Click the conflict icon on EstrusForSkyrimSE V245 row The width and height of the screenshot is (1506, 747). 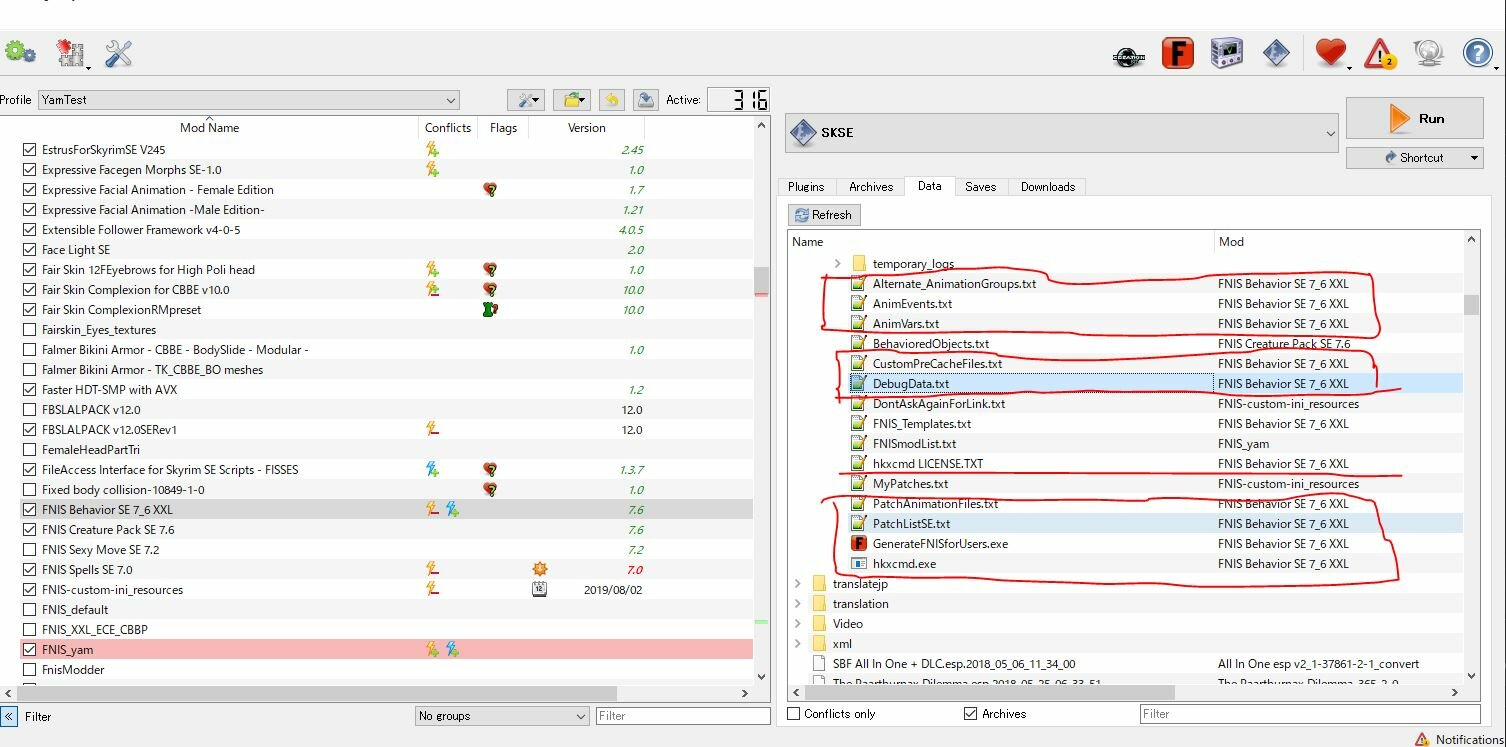tap(432, 149)
